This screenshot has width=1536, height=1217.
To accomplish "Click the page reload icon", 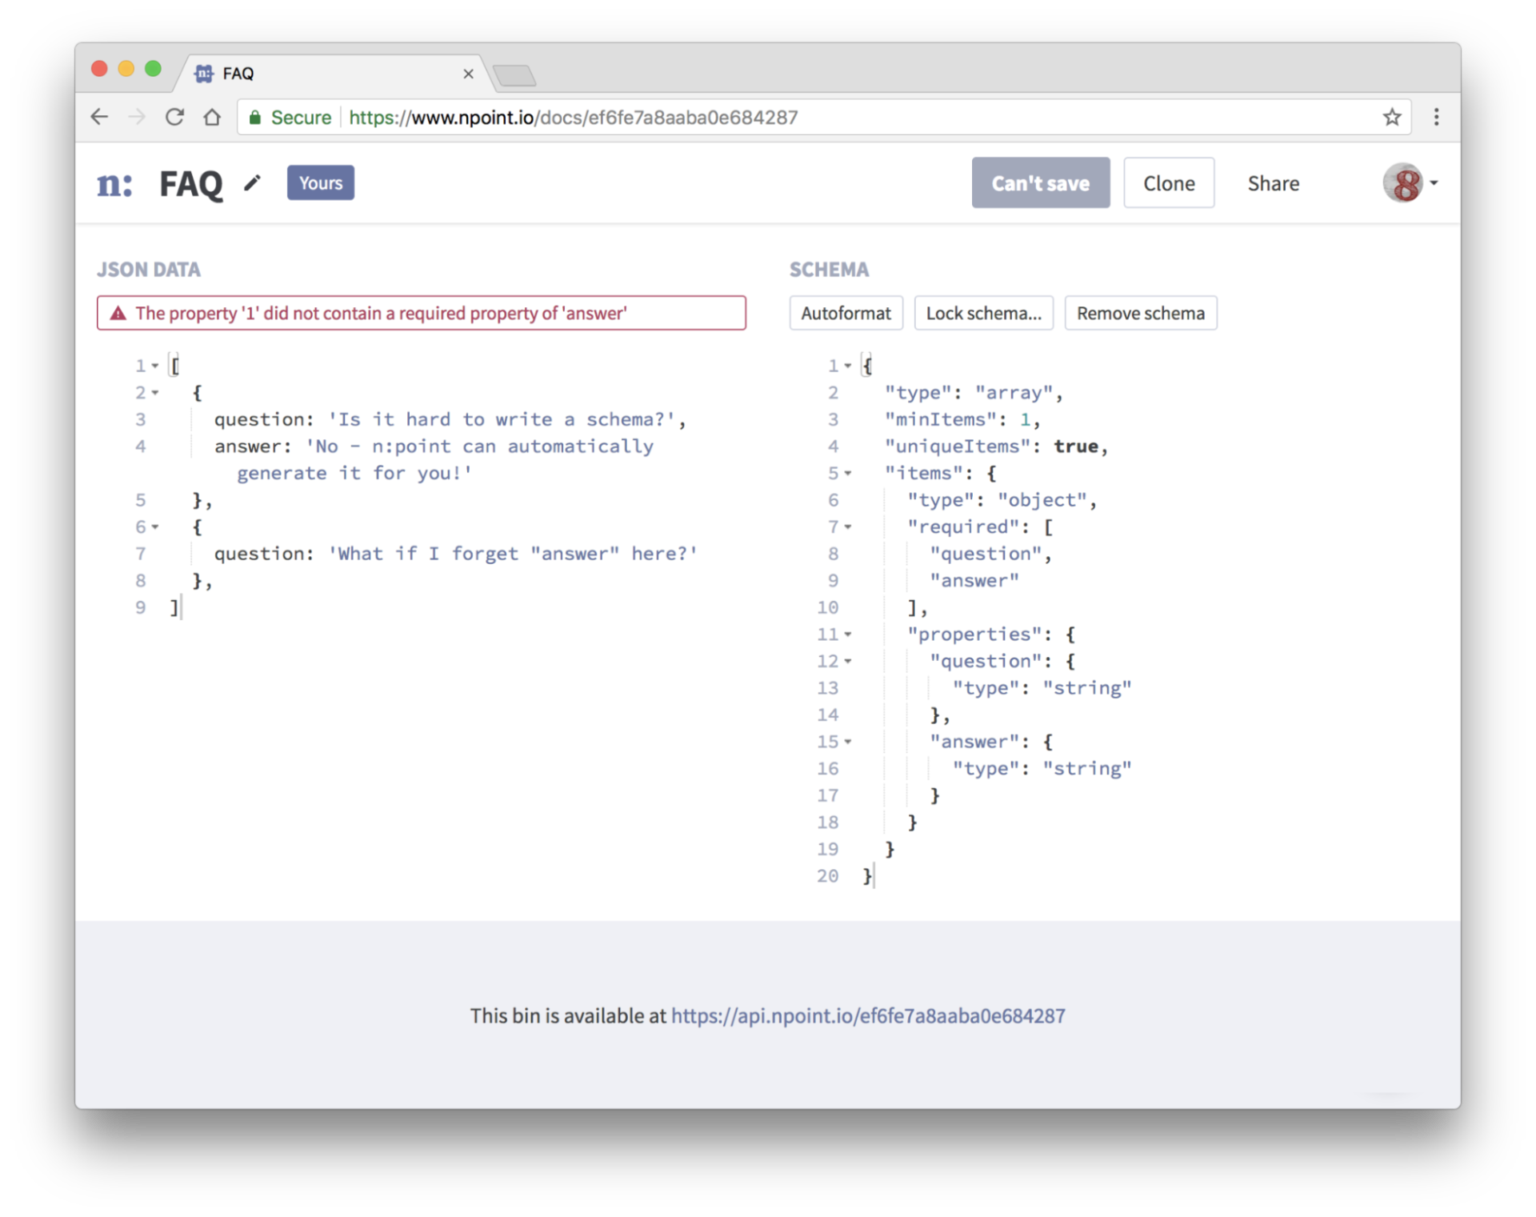I will point(174,117).
